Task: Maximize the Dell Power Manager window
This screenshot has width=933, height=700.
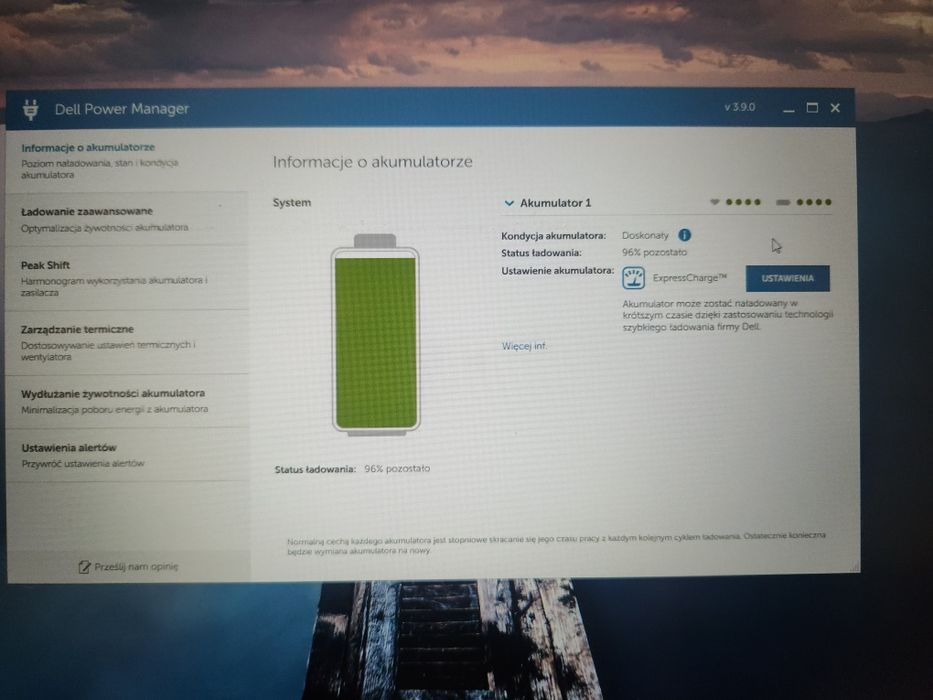Action: 812,108
